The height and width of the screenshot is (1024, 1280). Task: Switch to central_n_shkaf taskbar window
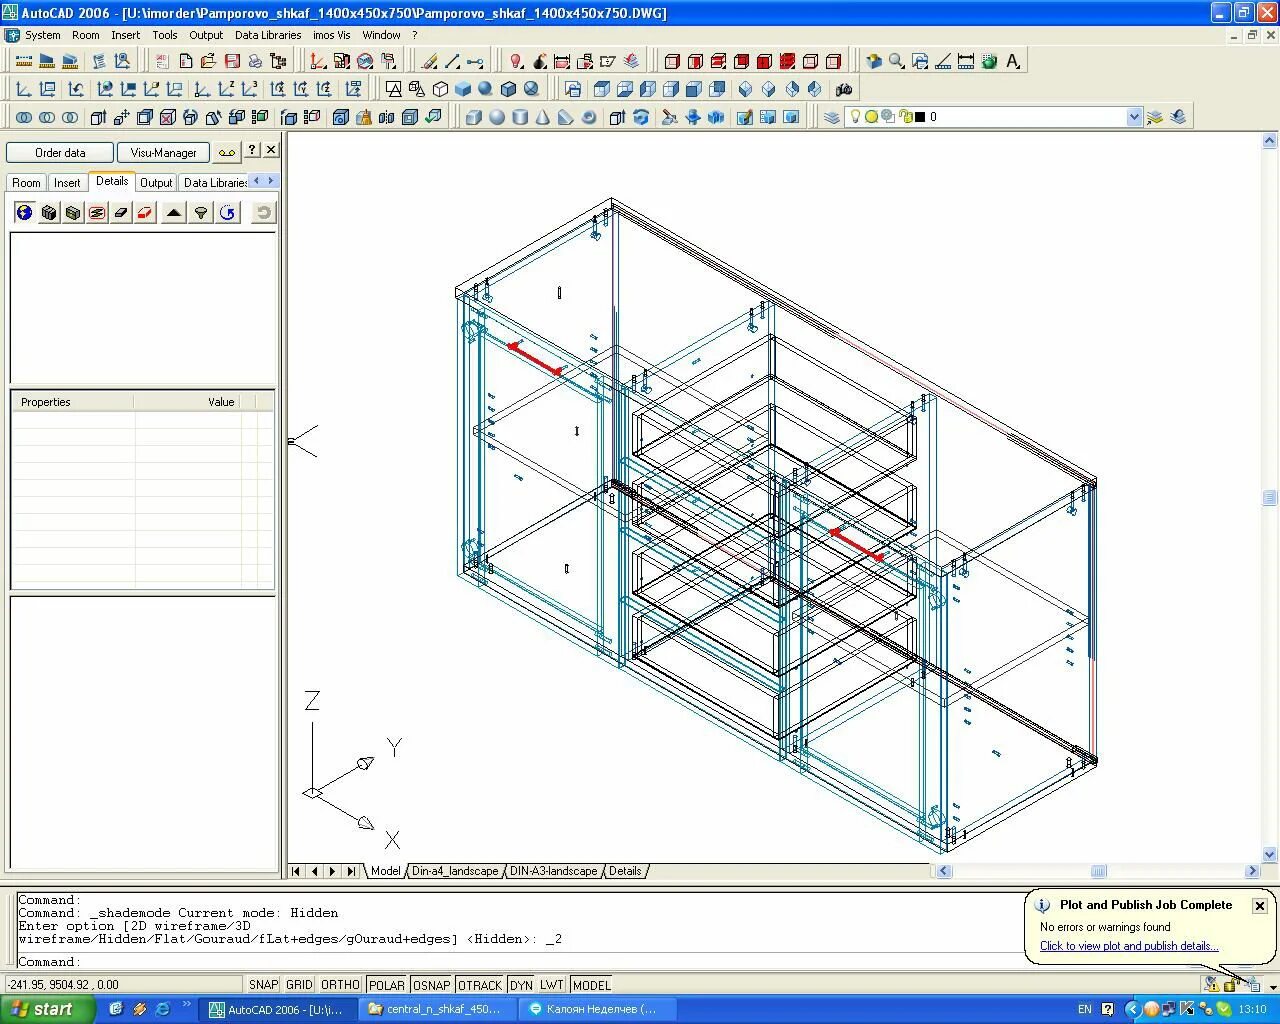click(x=437, y=1009)
